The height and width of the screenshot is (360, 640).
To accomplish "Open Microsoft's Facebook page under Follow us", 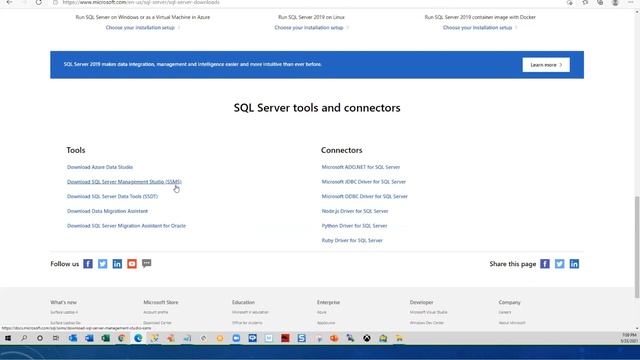I will tap(88, 264).
